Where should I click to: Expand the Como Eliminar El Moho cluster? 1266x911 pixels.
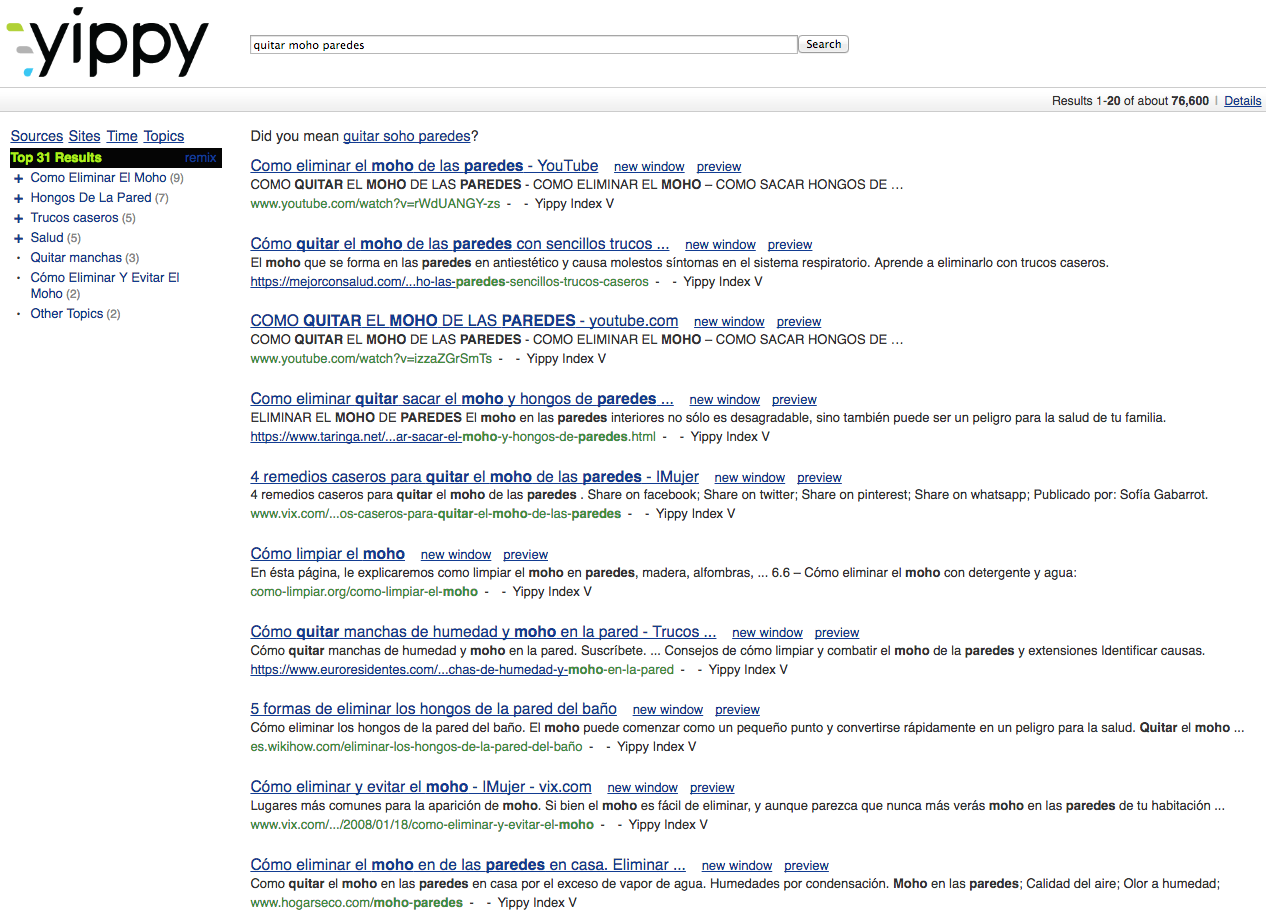(19, 178)
